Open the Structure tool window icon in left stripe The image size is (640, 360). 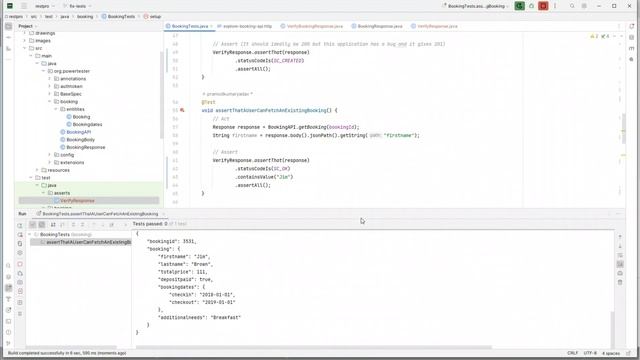(8, 49)
